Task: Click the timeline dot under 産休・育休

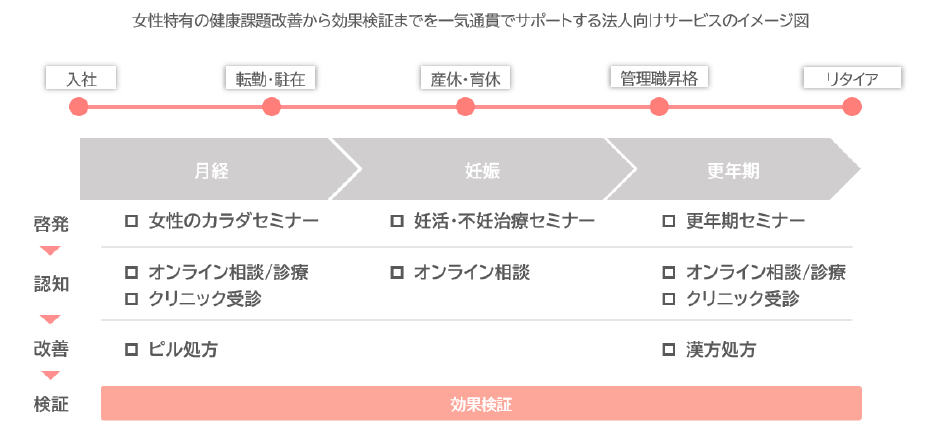Action: (465, 107)
